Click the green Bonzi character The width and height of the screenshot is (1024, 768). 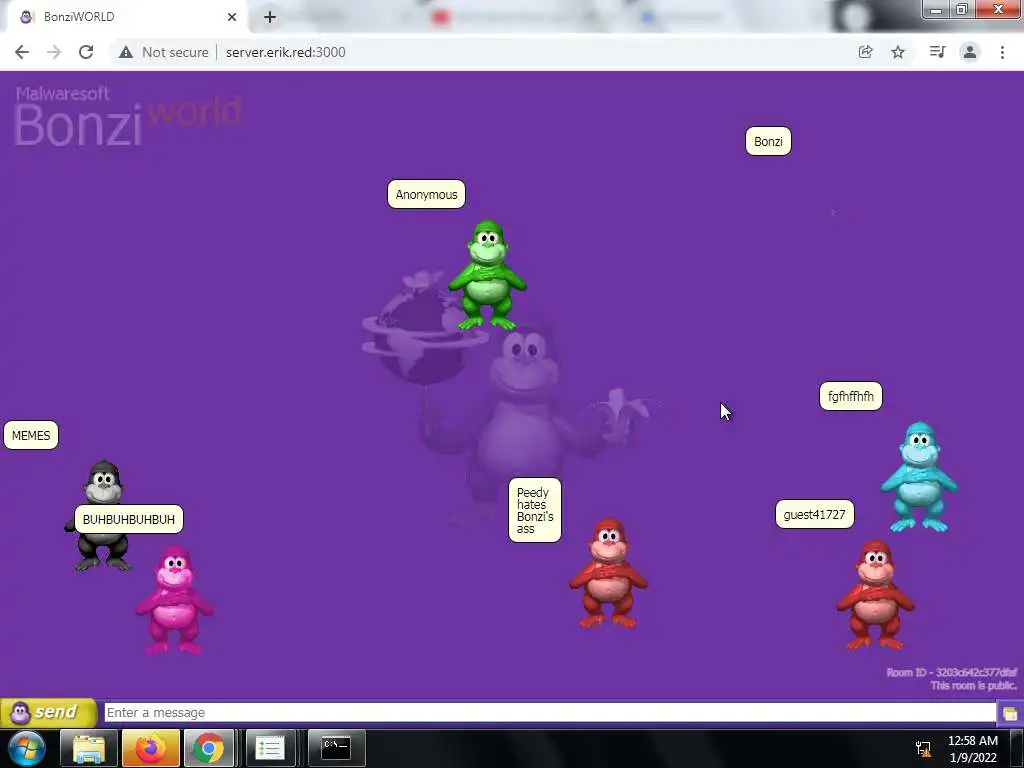pos(487,275)
